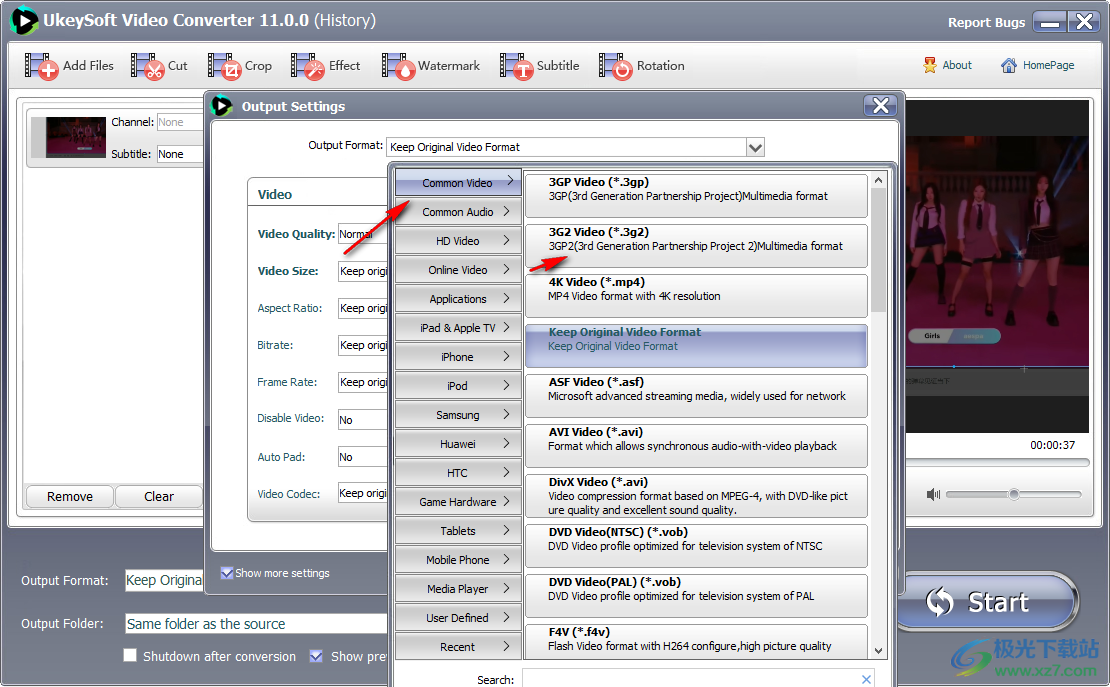Select the User Defined category
Screen dimensions: 1110x687
click(458, 618)
